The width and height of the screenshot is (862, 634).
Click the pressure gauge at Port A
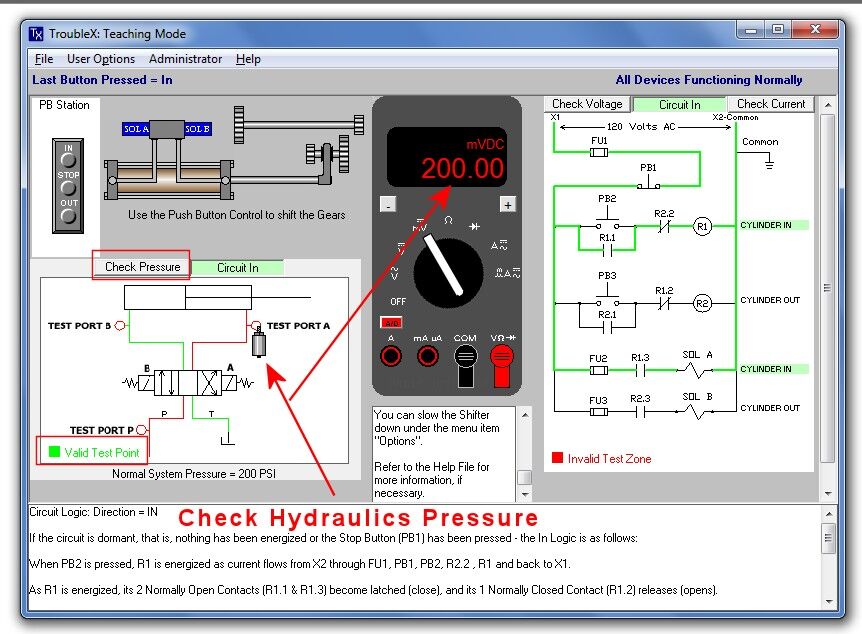[259, 342]
